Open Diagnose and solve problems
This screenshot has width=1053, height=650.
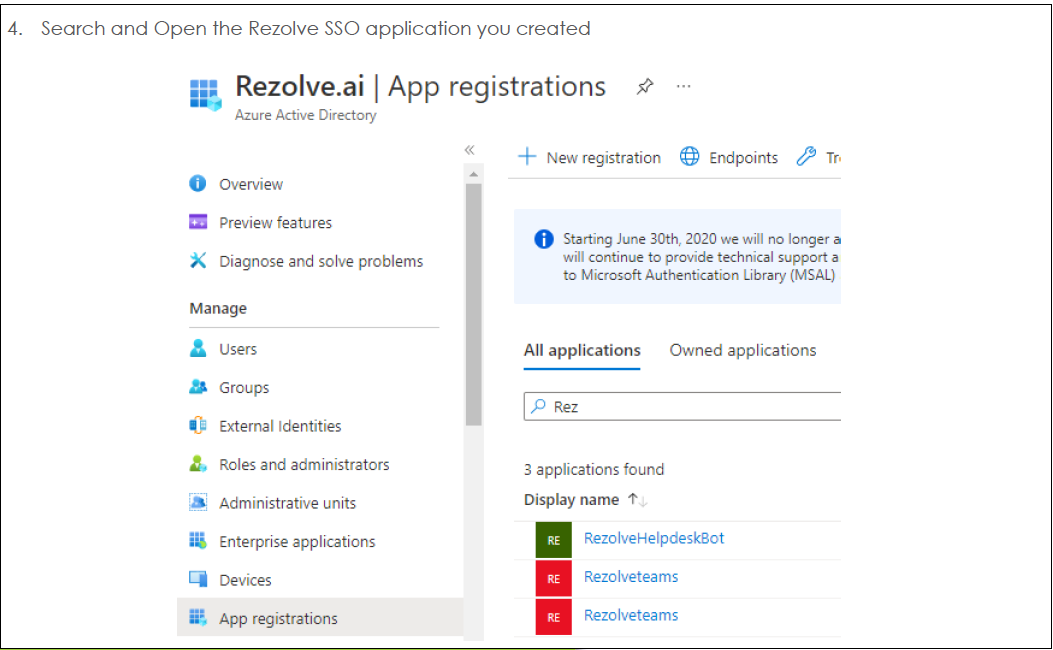coord(321,261)
